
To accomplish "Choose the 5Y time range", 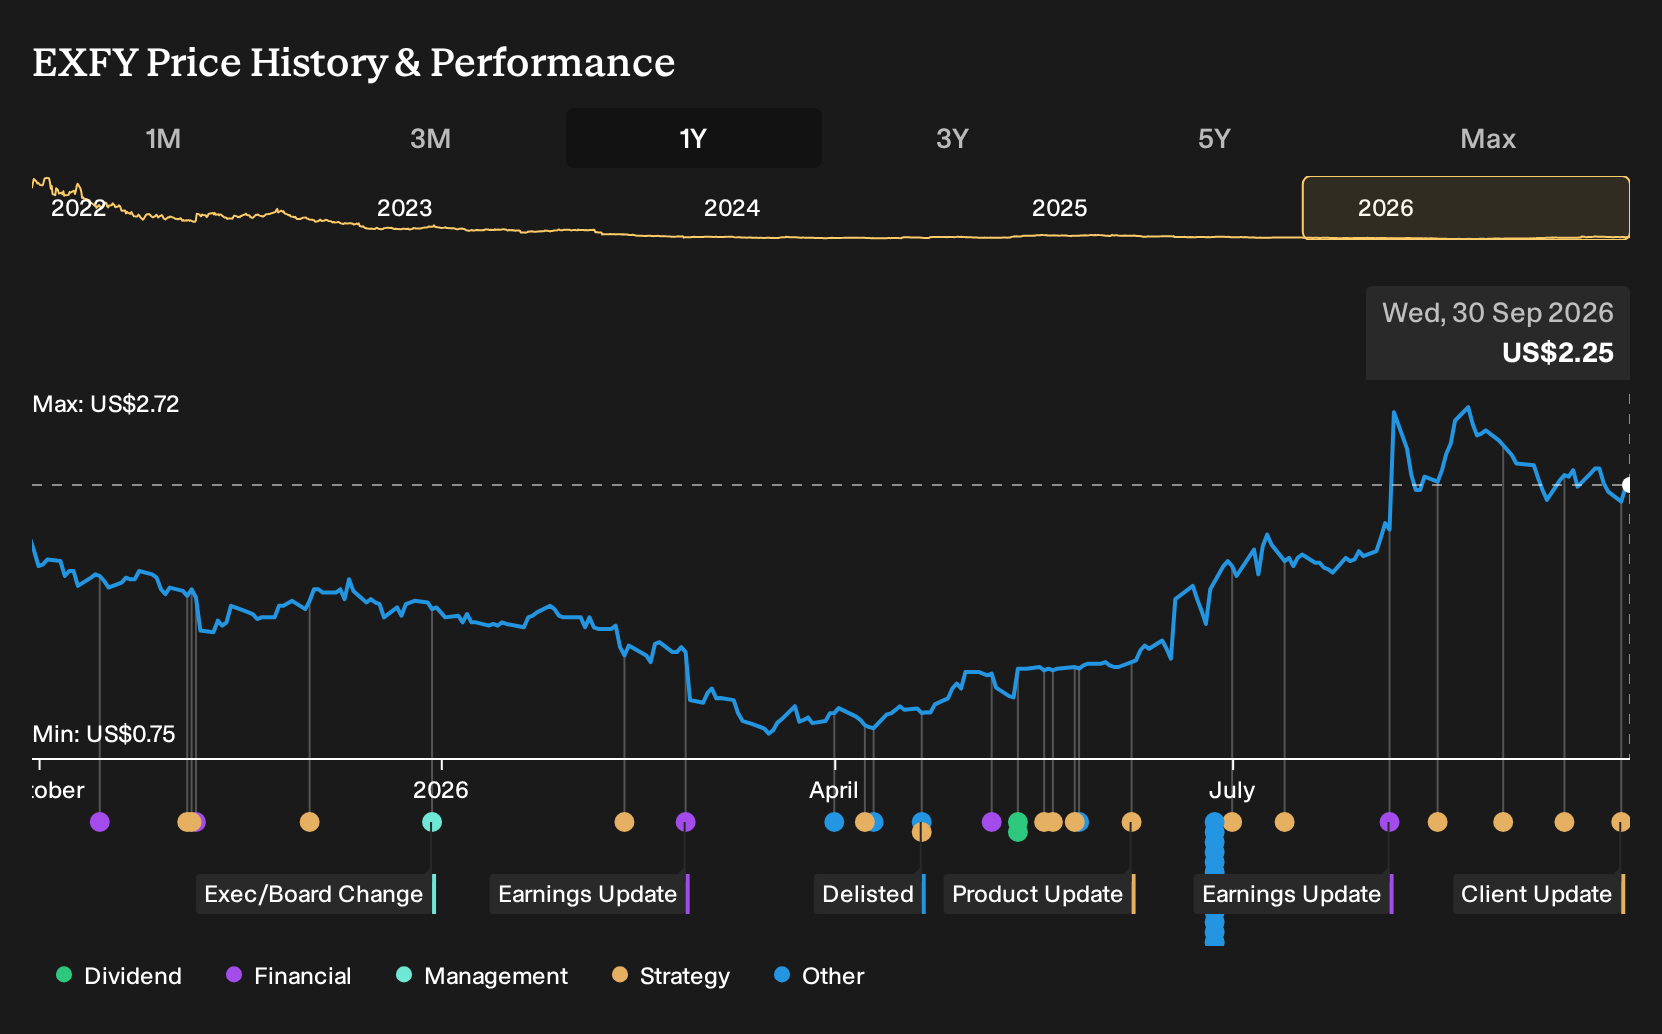I will pyautogui.click(x=1214, y=138).
